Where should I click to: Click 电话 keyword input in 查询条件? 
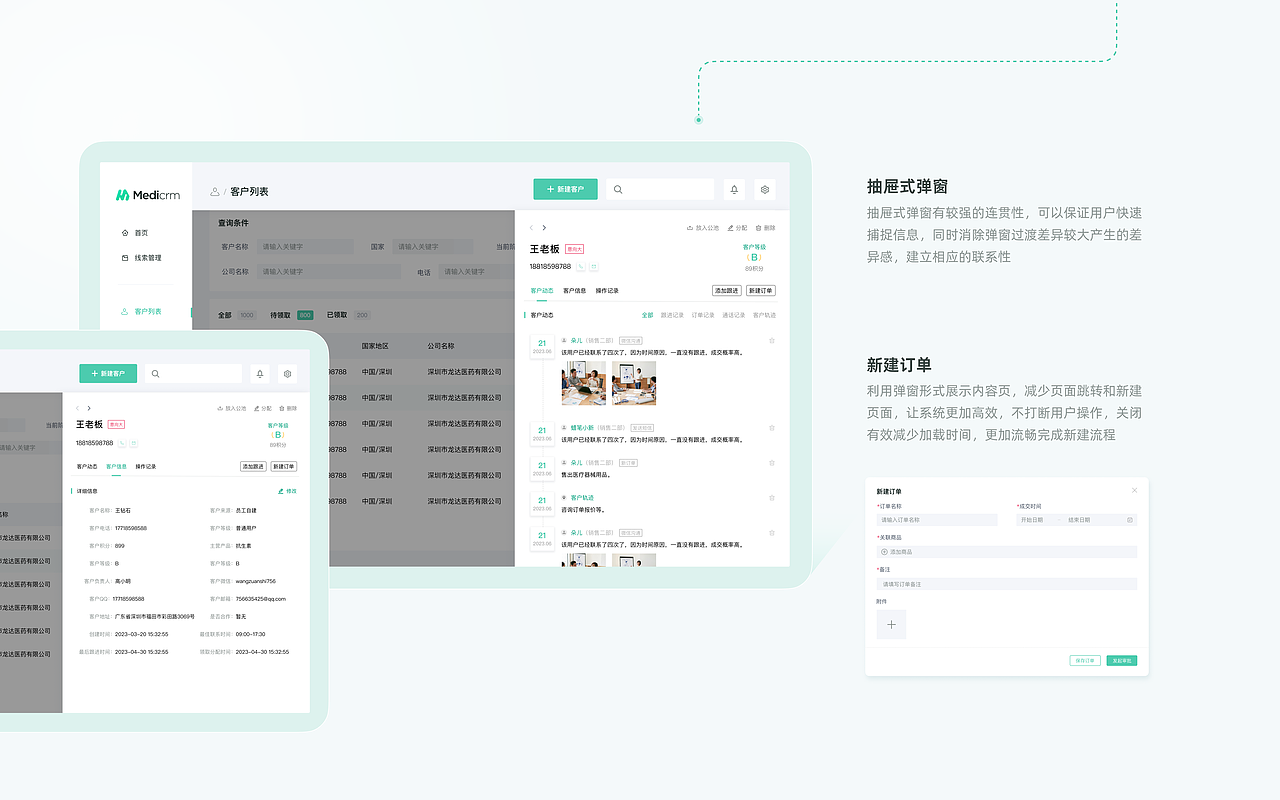coord(476,271)
